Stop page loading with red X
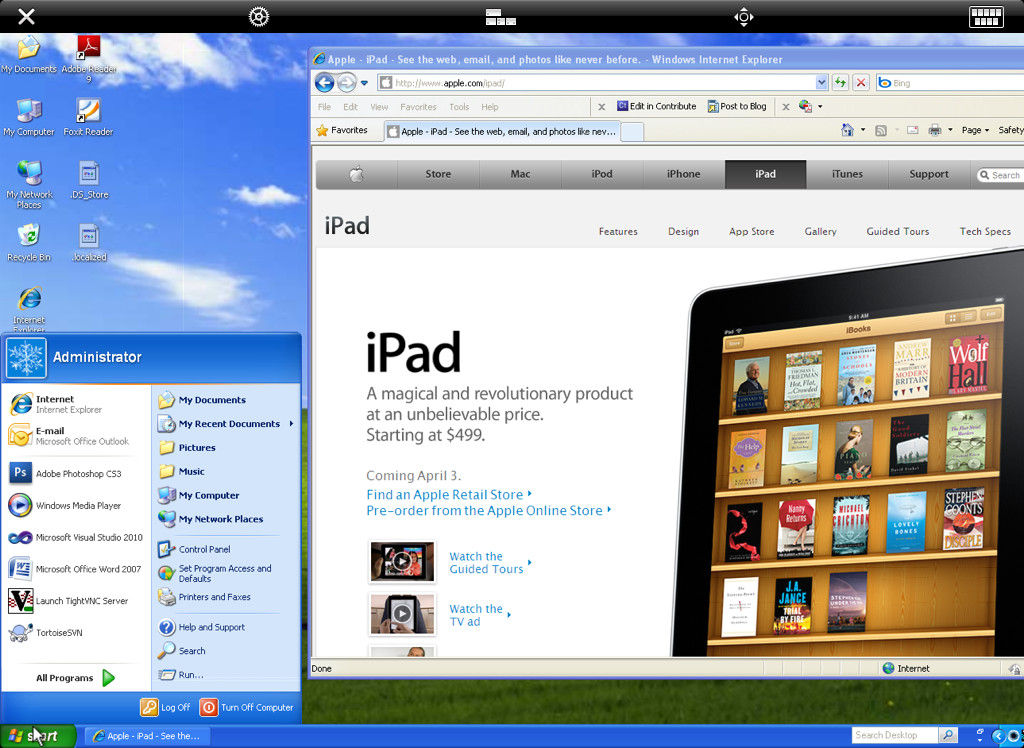The image size is (1024, 748). coord(861,82)
